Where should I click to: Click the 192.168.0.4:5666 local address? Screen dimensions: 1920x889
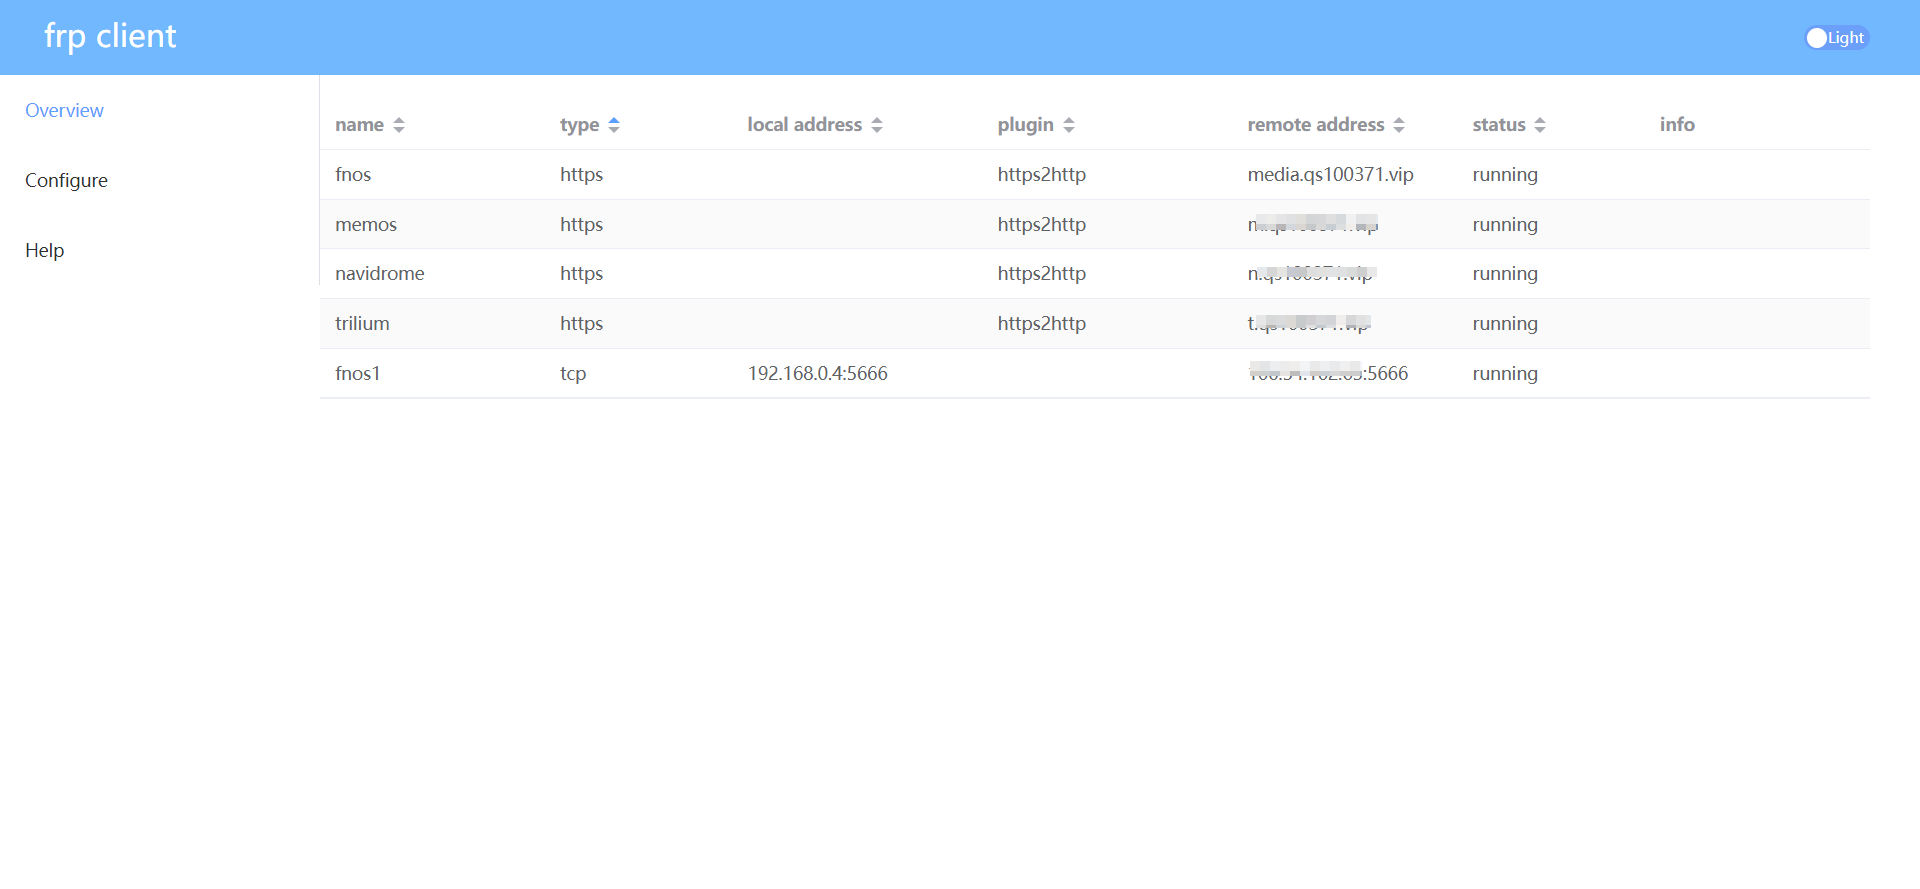[x=817, y=374]
